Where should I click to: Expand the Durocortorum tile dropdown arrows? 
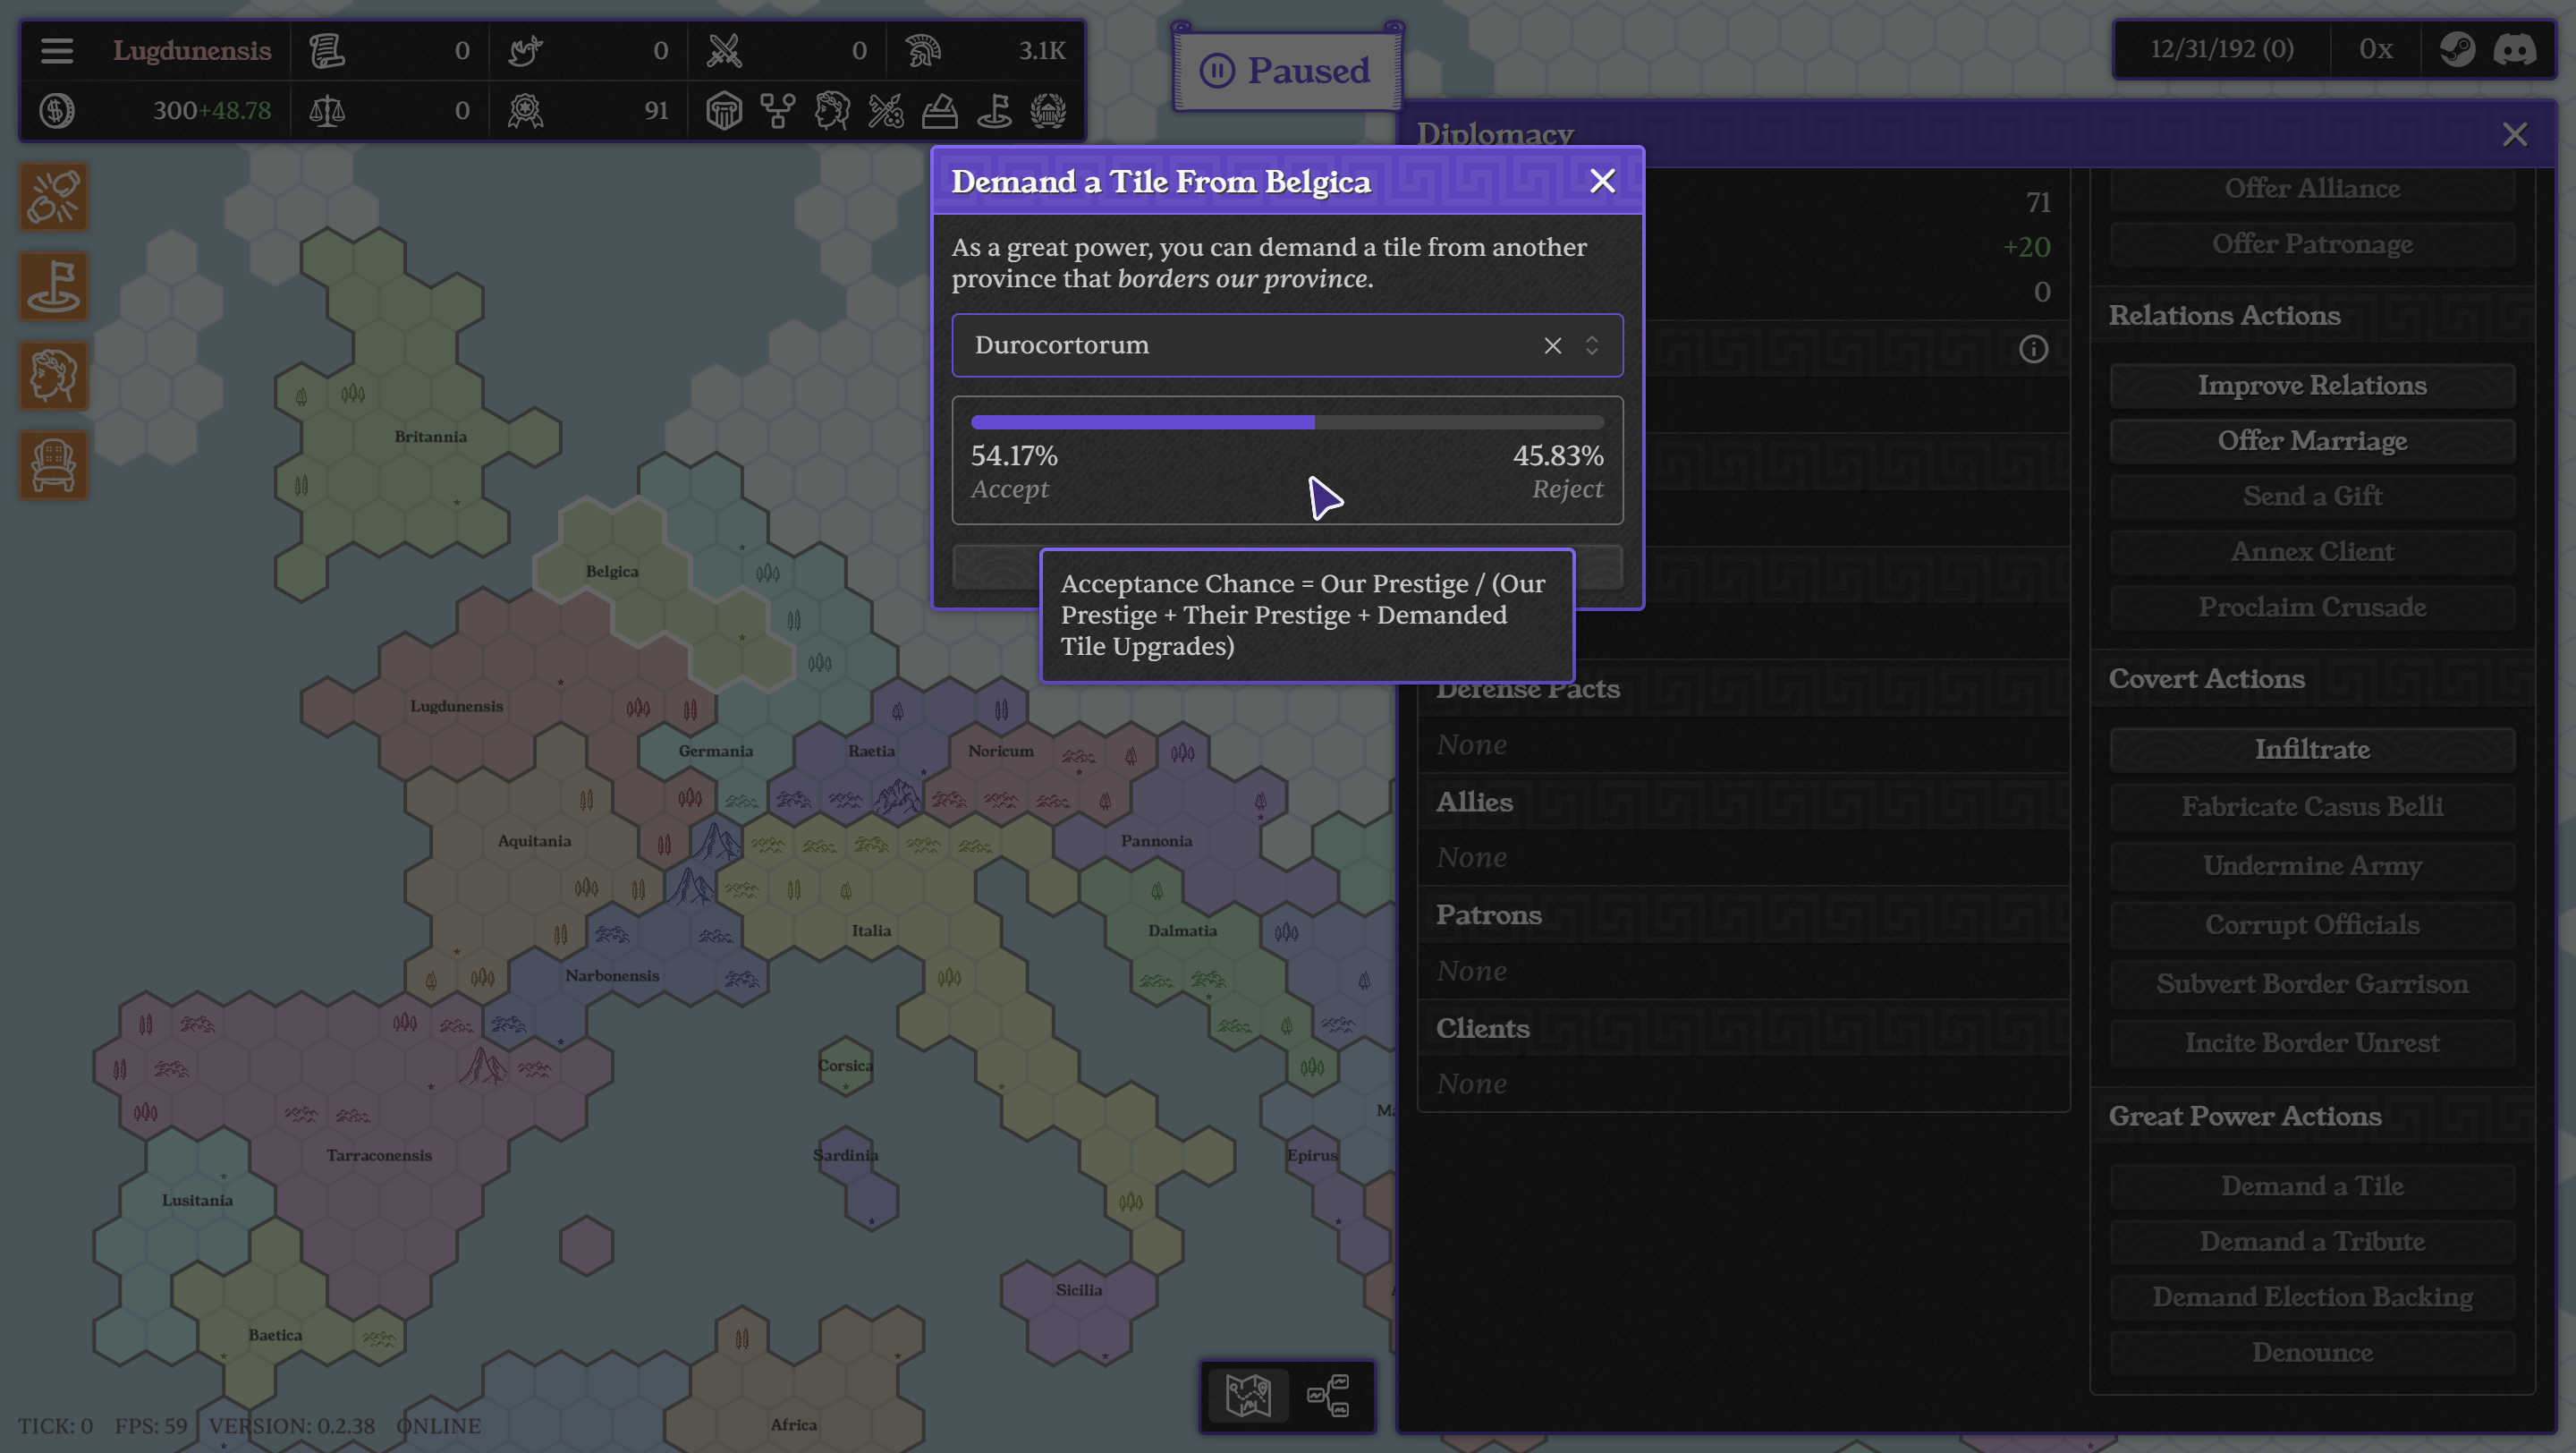coord(1591,345)
